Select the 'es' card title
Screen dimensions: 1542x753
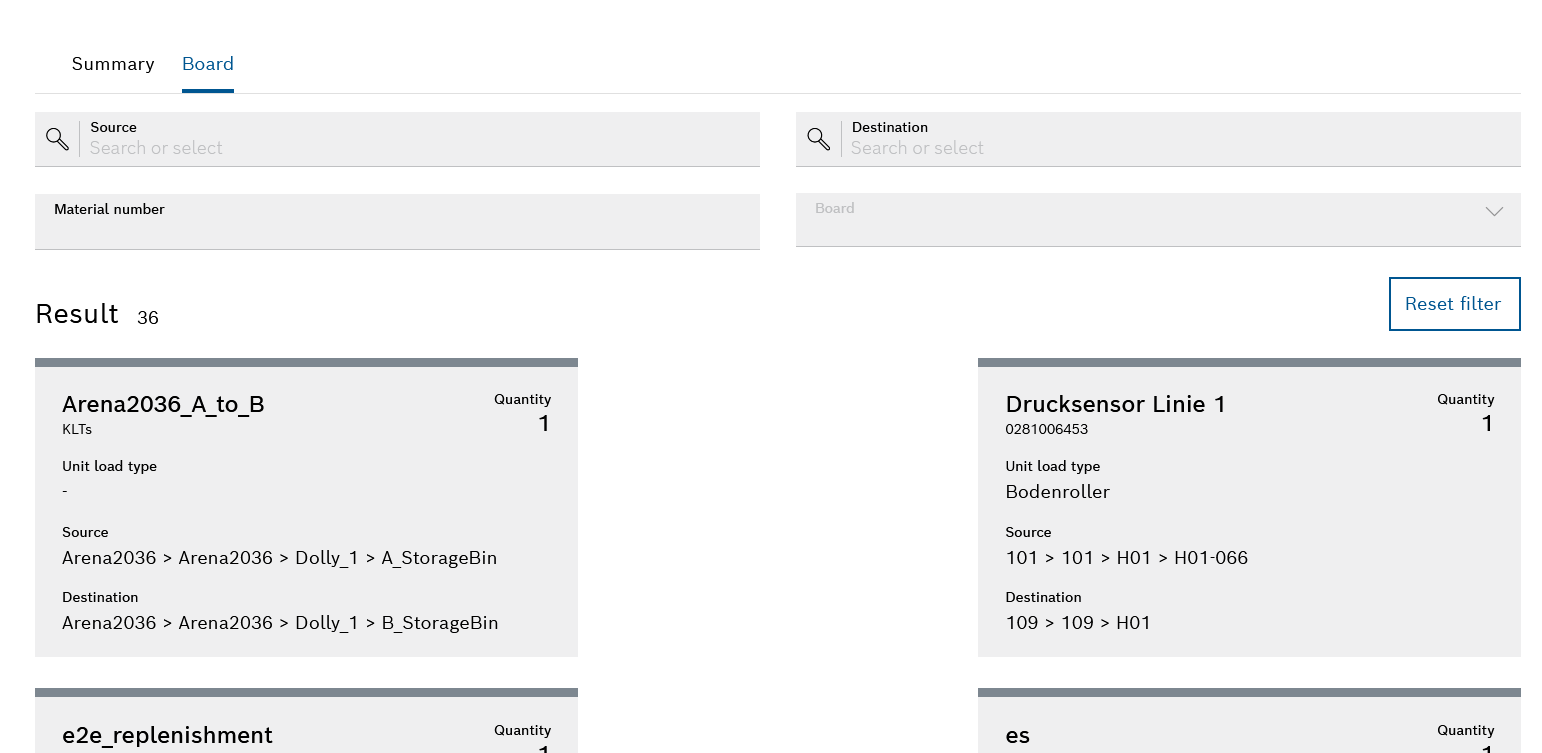[1017, 736]
